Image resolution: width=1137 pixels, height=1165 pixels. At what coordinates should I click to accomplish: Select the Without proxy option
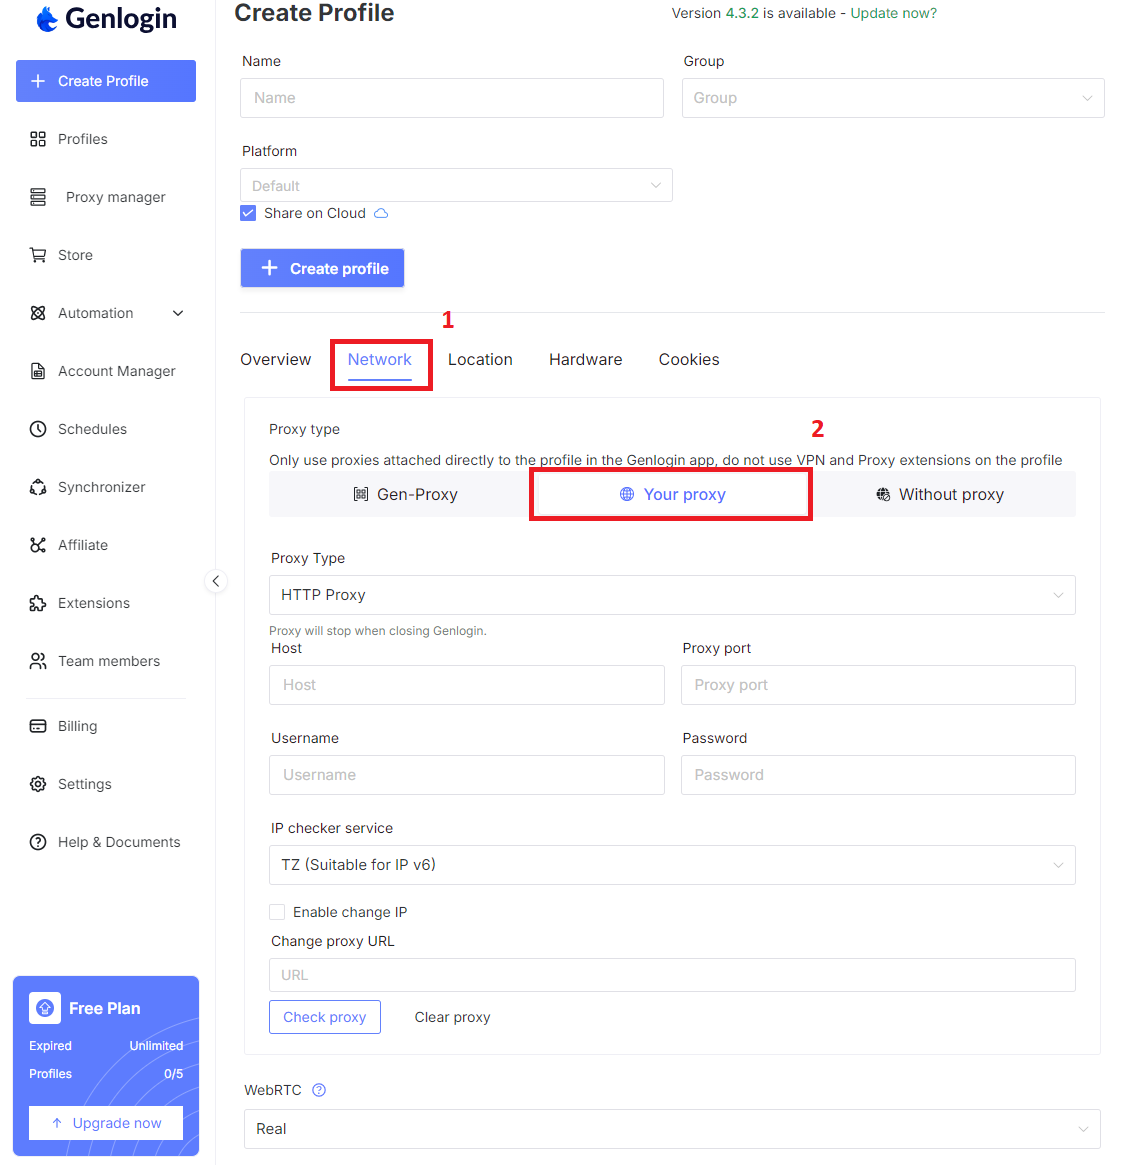(x=940, y=494)
